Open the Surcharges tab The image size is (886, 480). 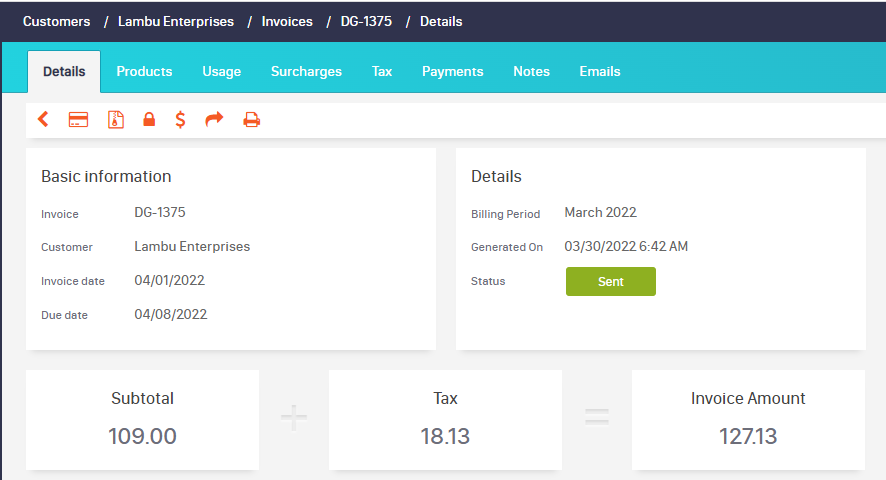306,72
